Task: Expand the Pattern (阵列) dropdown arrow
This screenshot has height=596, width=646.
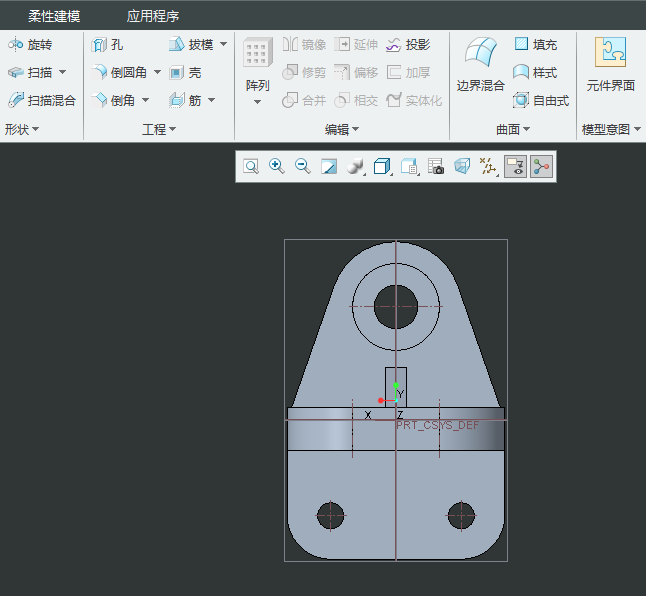Action: [x=257, y=102]
